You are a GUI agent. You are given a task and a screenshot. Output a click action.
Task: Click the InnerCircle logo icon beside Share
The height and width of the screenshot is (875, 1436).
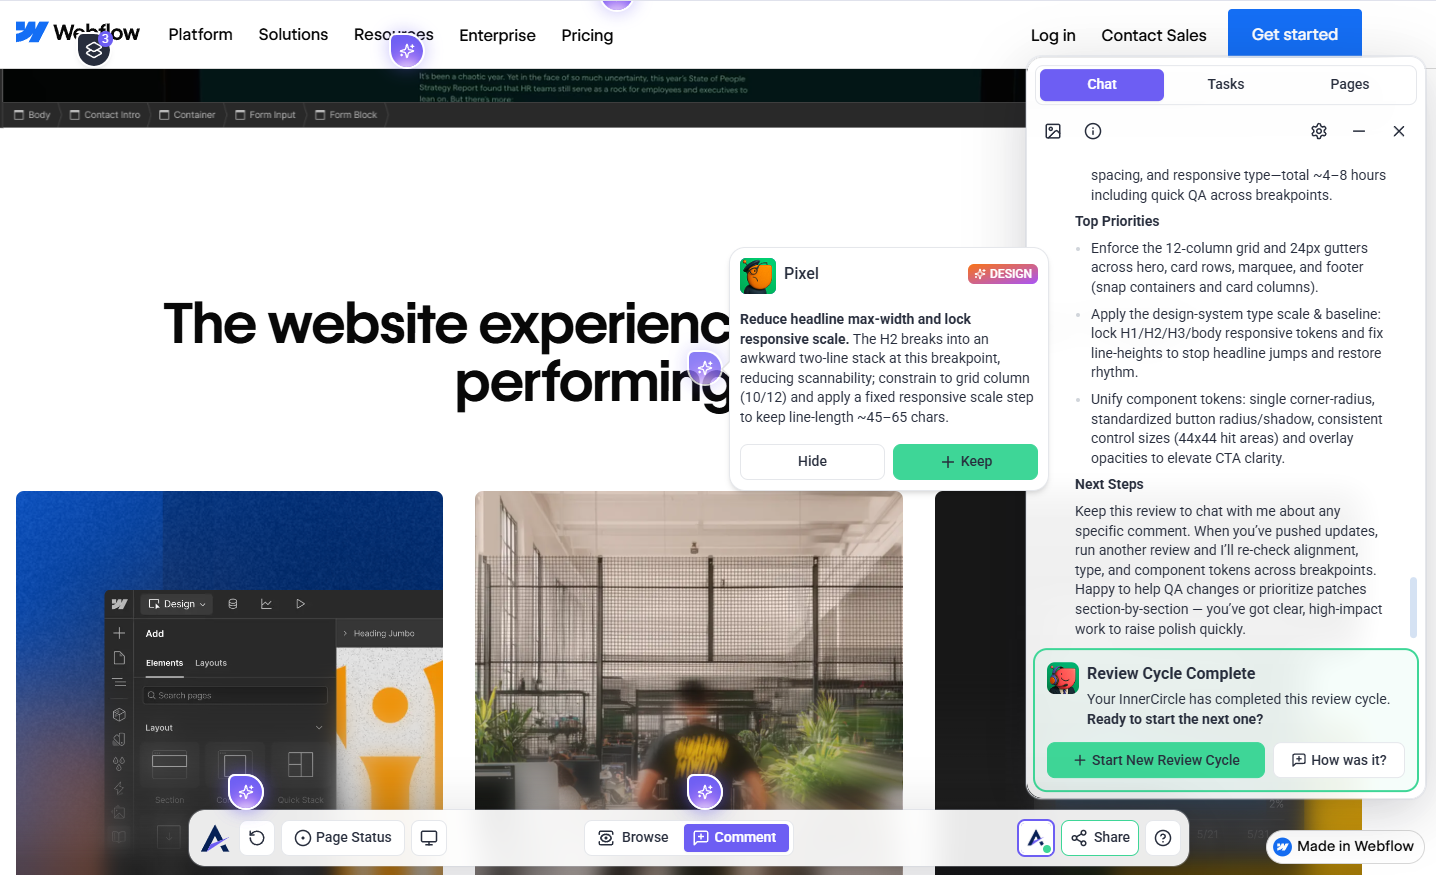[1036, 838]
